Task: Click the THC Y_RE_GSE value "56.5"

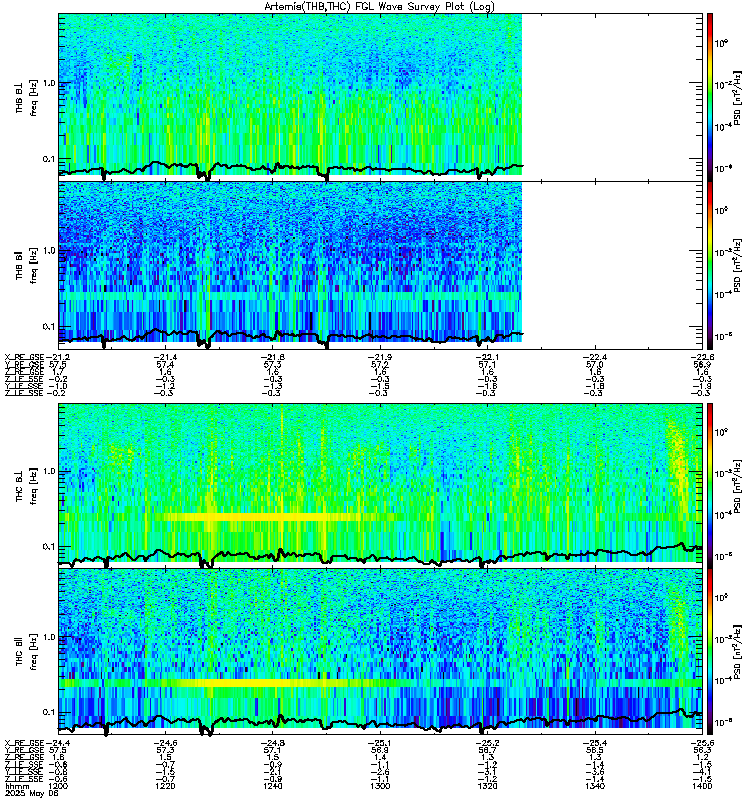Action: tap(595, 751)
